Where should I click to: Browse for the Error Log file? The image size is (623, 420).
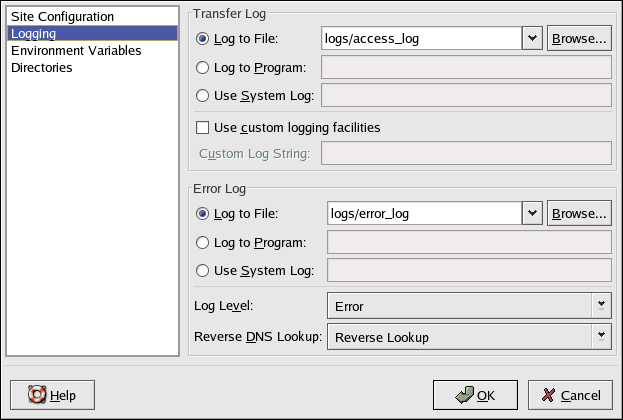pyautogui.click(x=579, y=213)
